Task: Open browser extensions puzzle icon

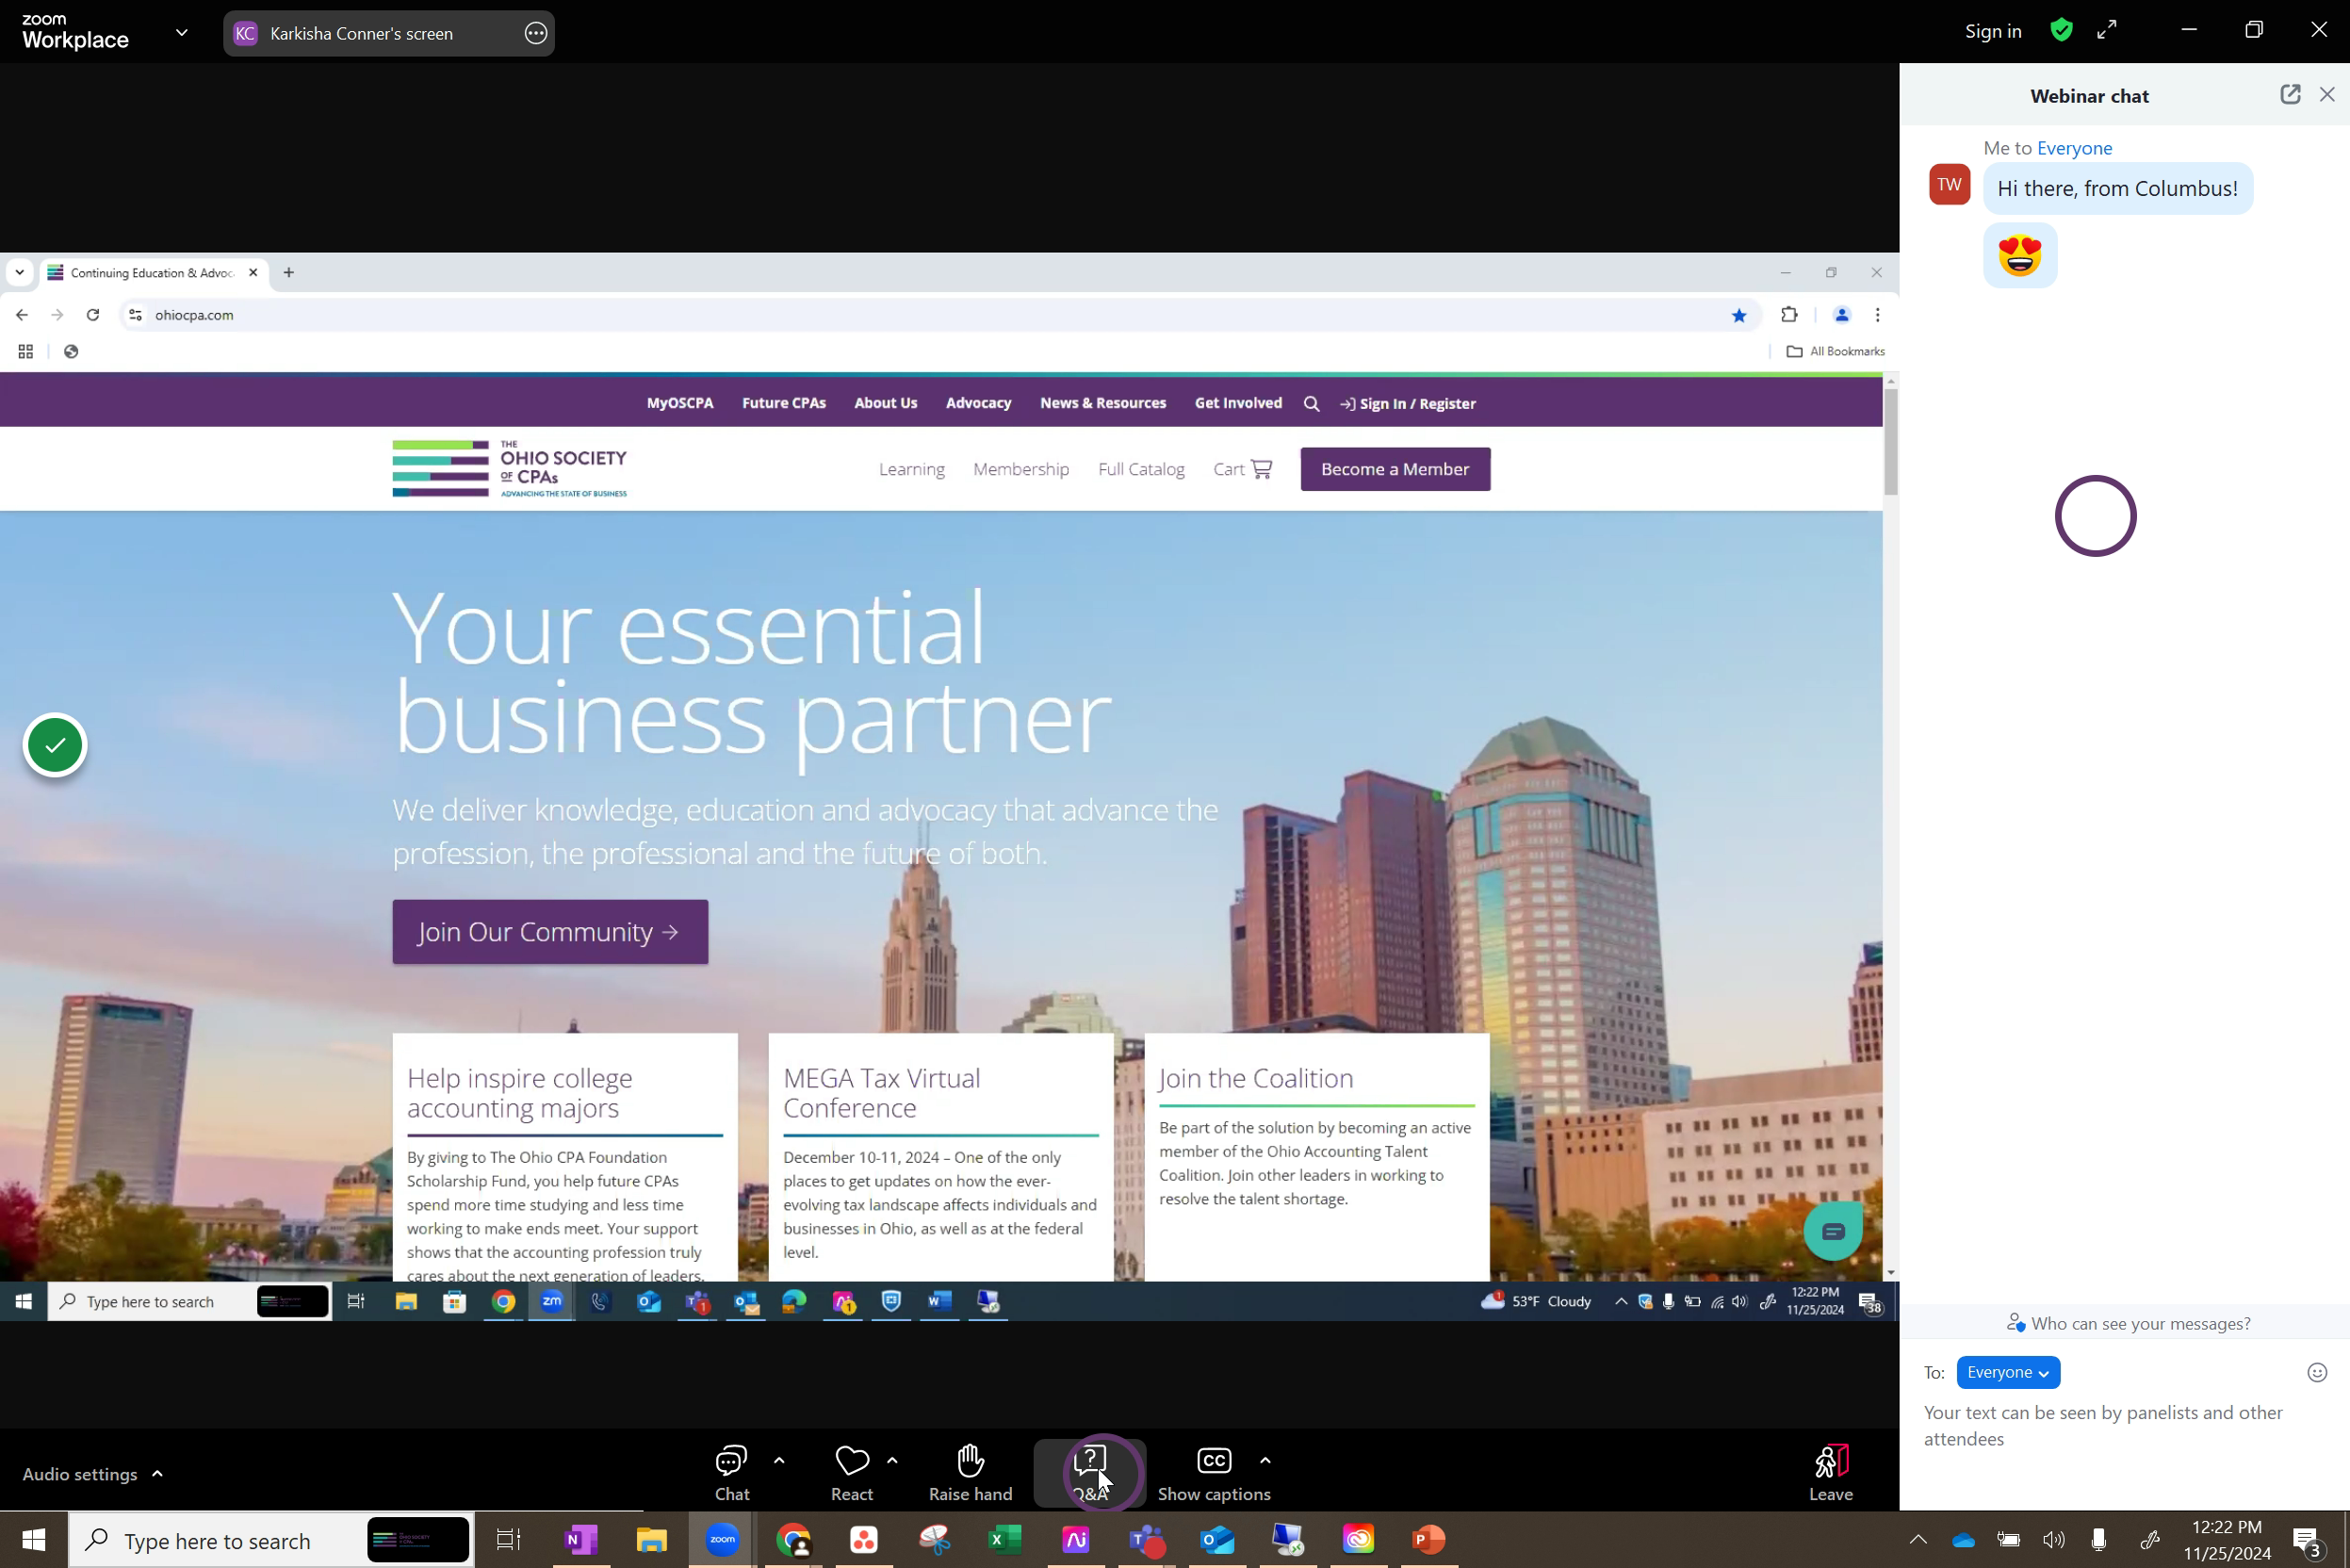Action: pyautogui.click(x=1789, y=315)
